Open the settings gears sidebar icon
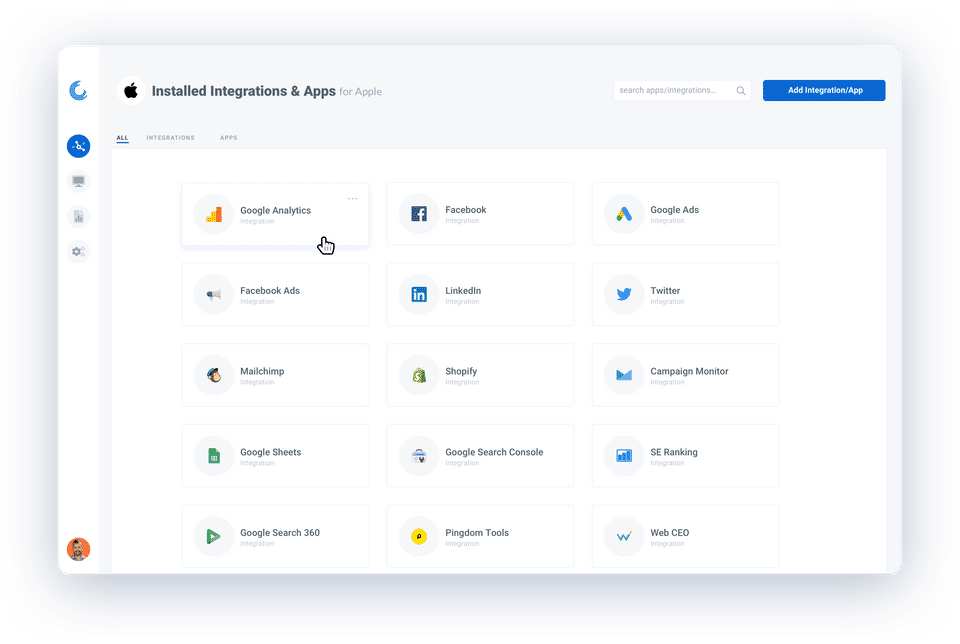 click(78, 252)
